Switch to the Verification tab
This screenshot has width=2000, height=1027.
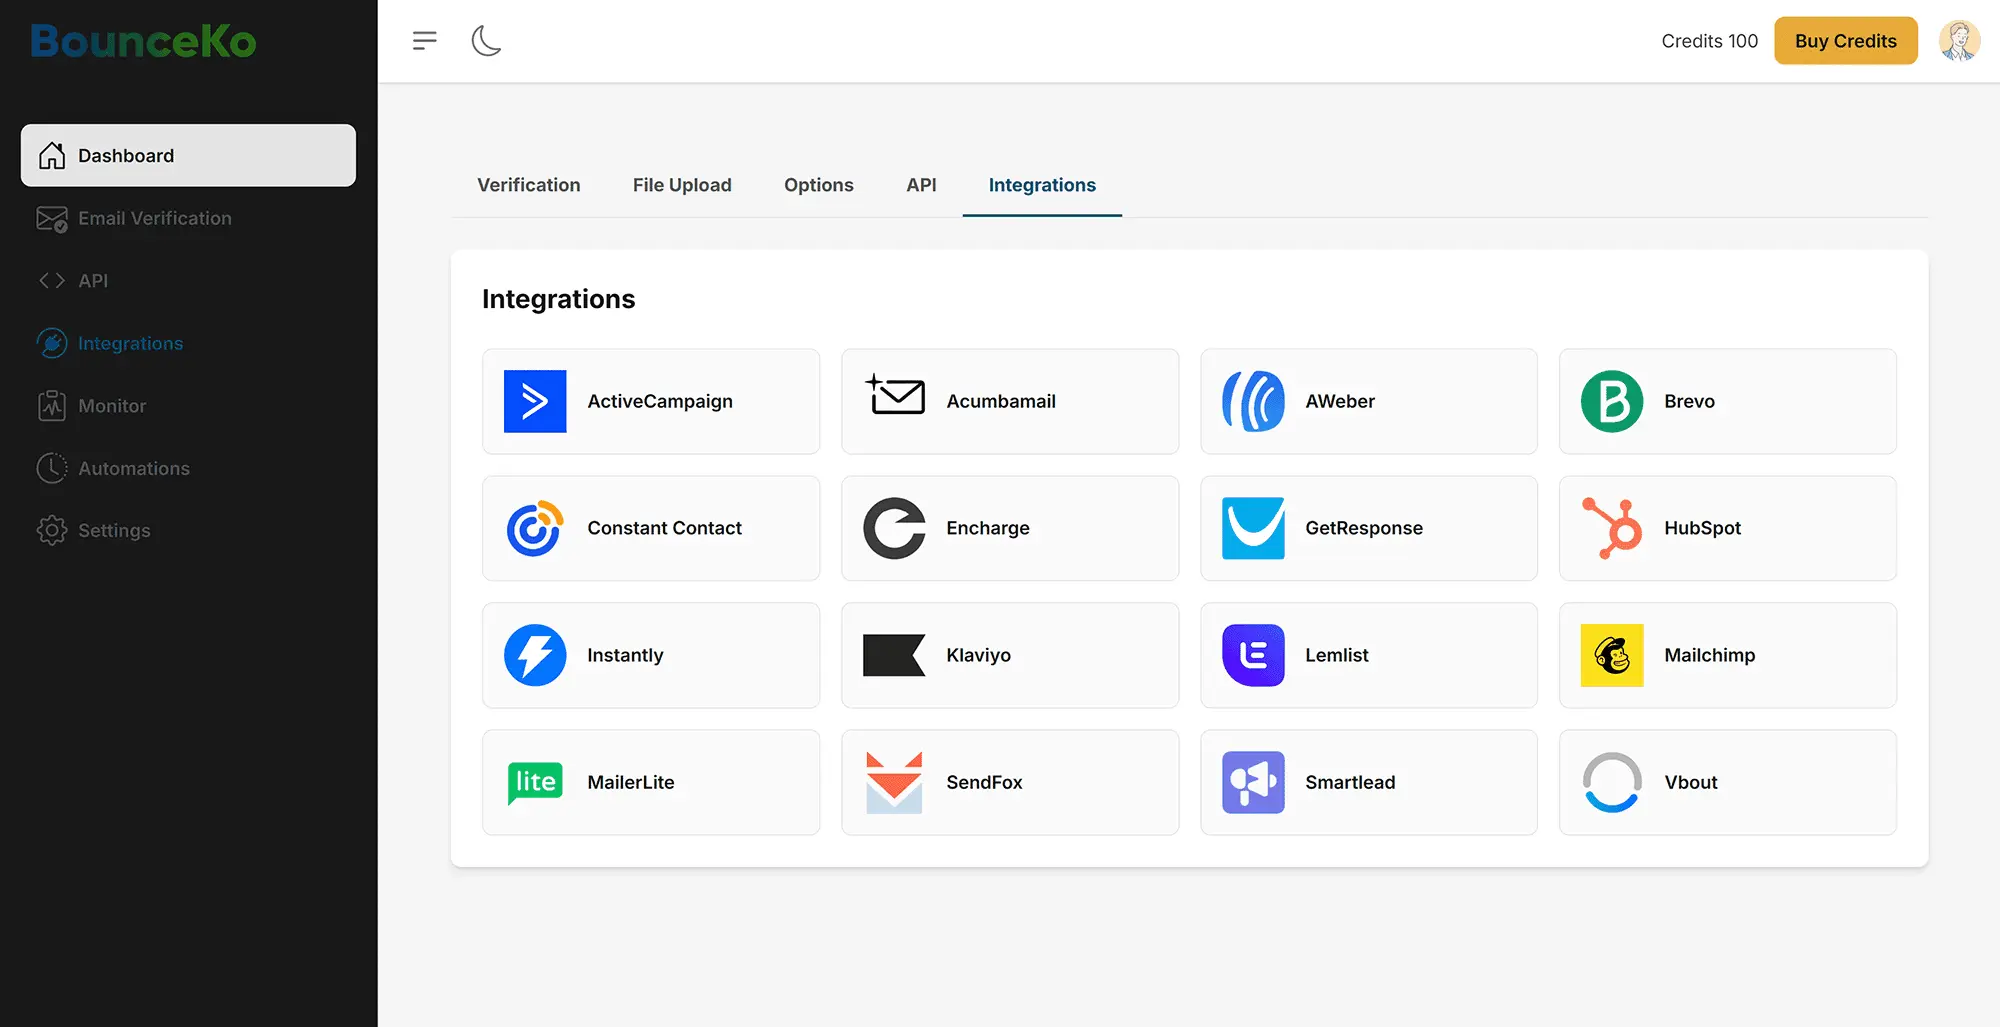tap(528, 185)
